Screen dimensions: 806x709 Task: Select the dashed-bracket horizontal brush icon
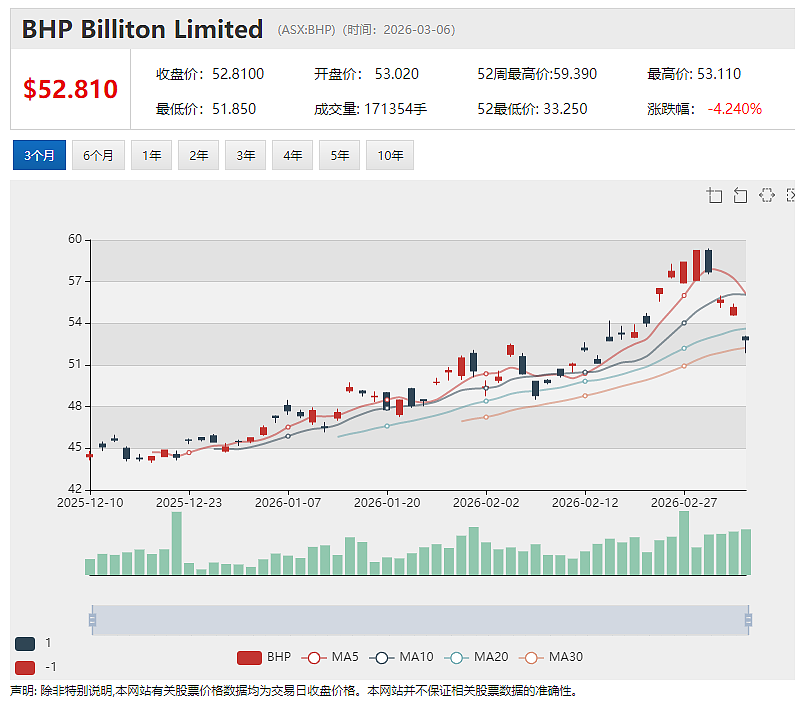click(791, 195)
